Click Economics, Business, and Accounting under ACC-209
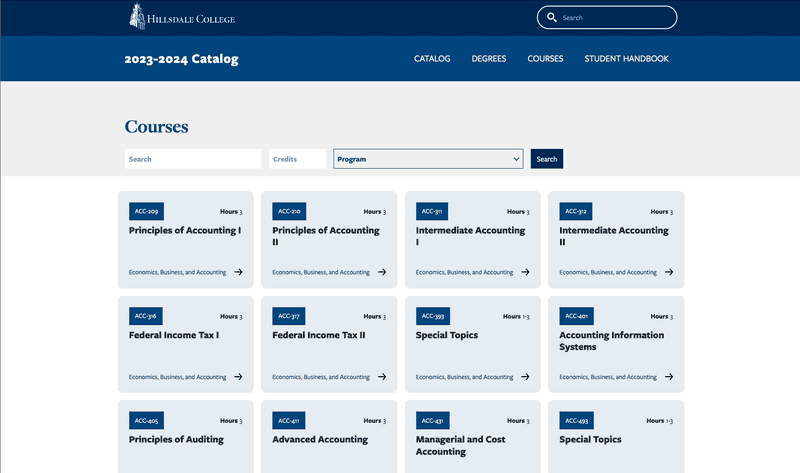This screenshot has width=800, height=473. pyautogui.click(x=177, y=272)
